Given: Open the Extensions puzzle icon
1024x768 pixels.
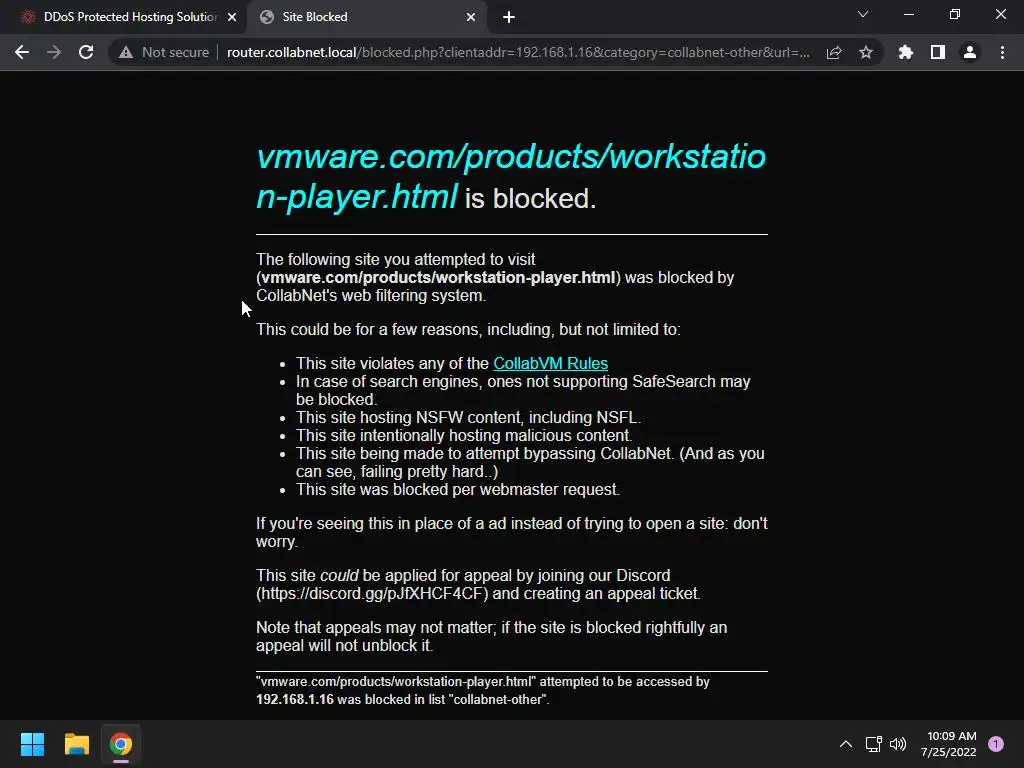Looking at the screenshot, I should tap(905, 52).
